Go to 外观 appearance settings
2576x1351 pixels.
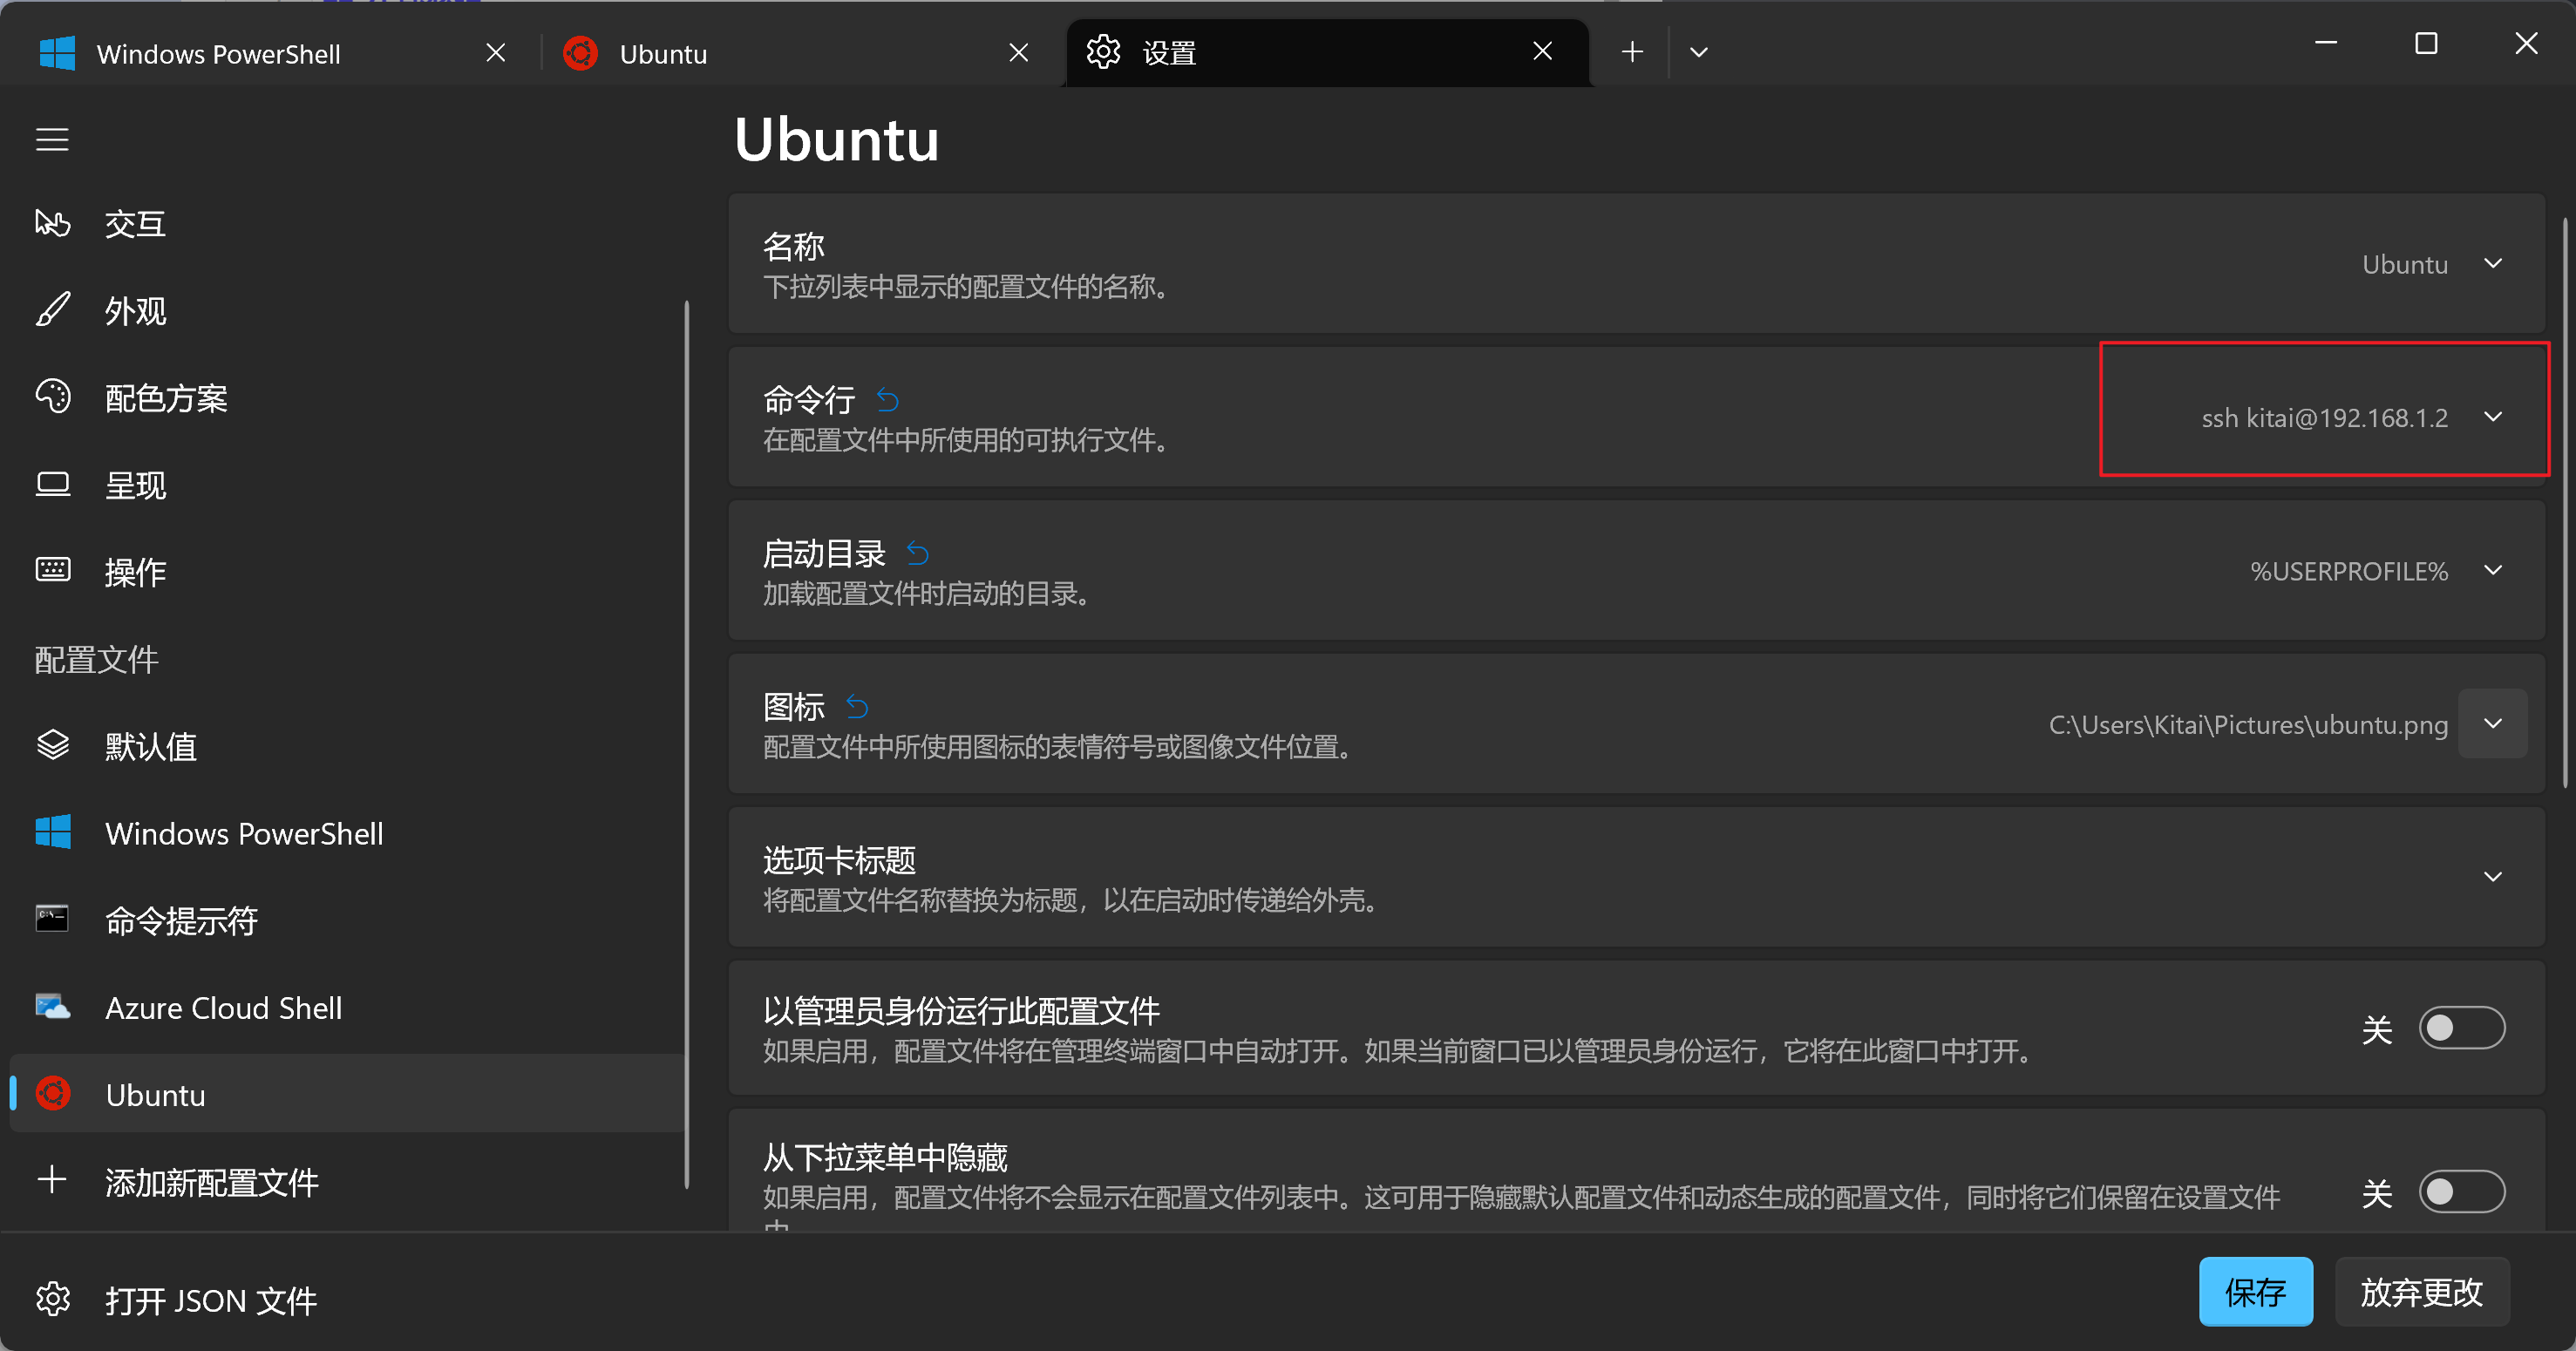click(135, 311)
